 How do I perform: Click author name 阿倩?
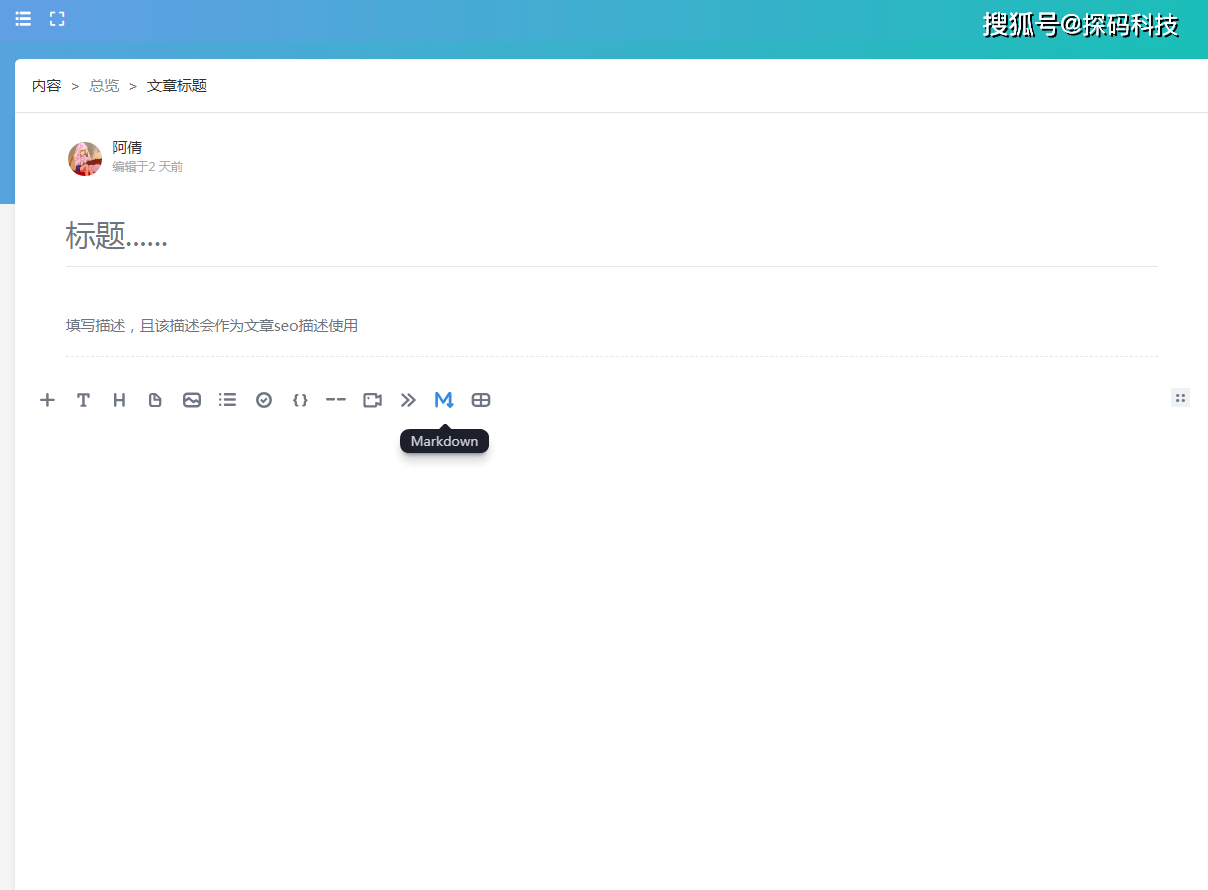click(127, 148)
